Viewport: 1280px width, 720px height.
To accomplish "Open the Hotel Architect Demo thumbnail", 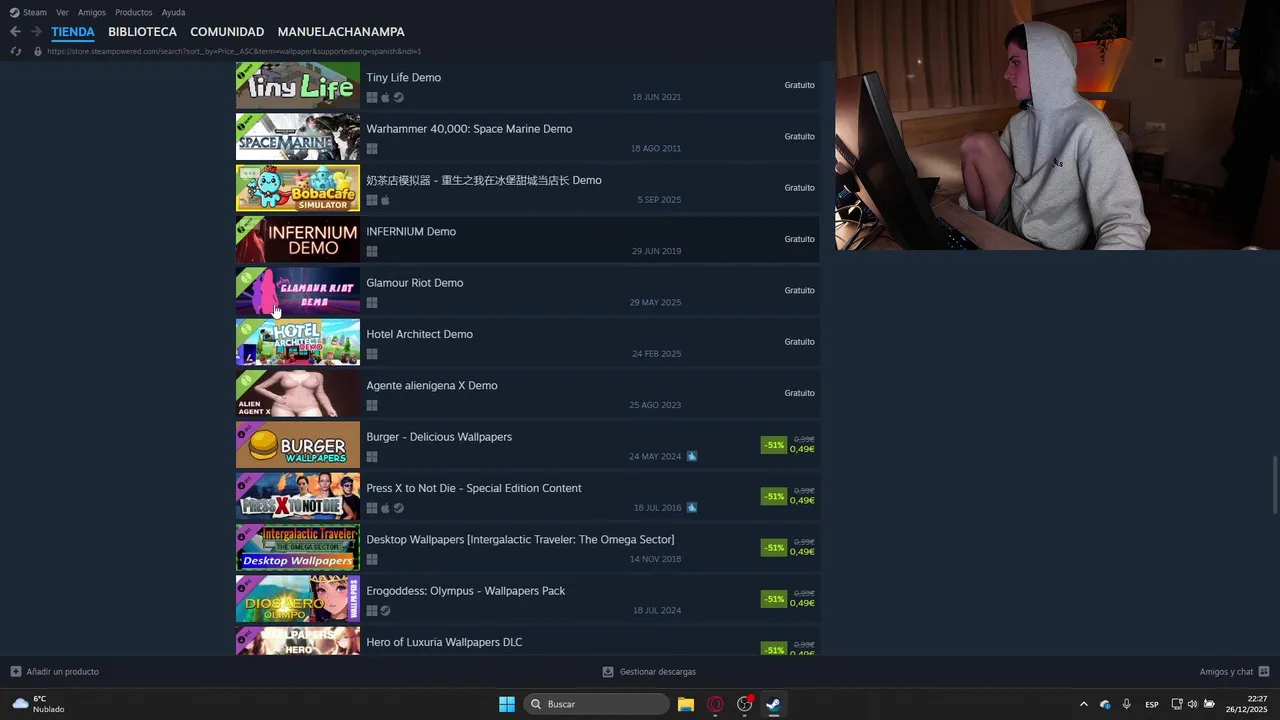I will pyautogui.click(x=298, y=342).
